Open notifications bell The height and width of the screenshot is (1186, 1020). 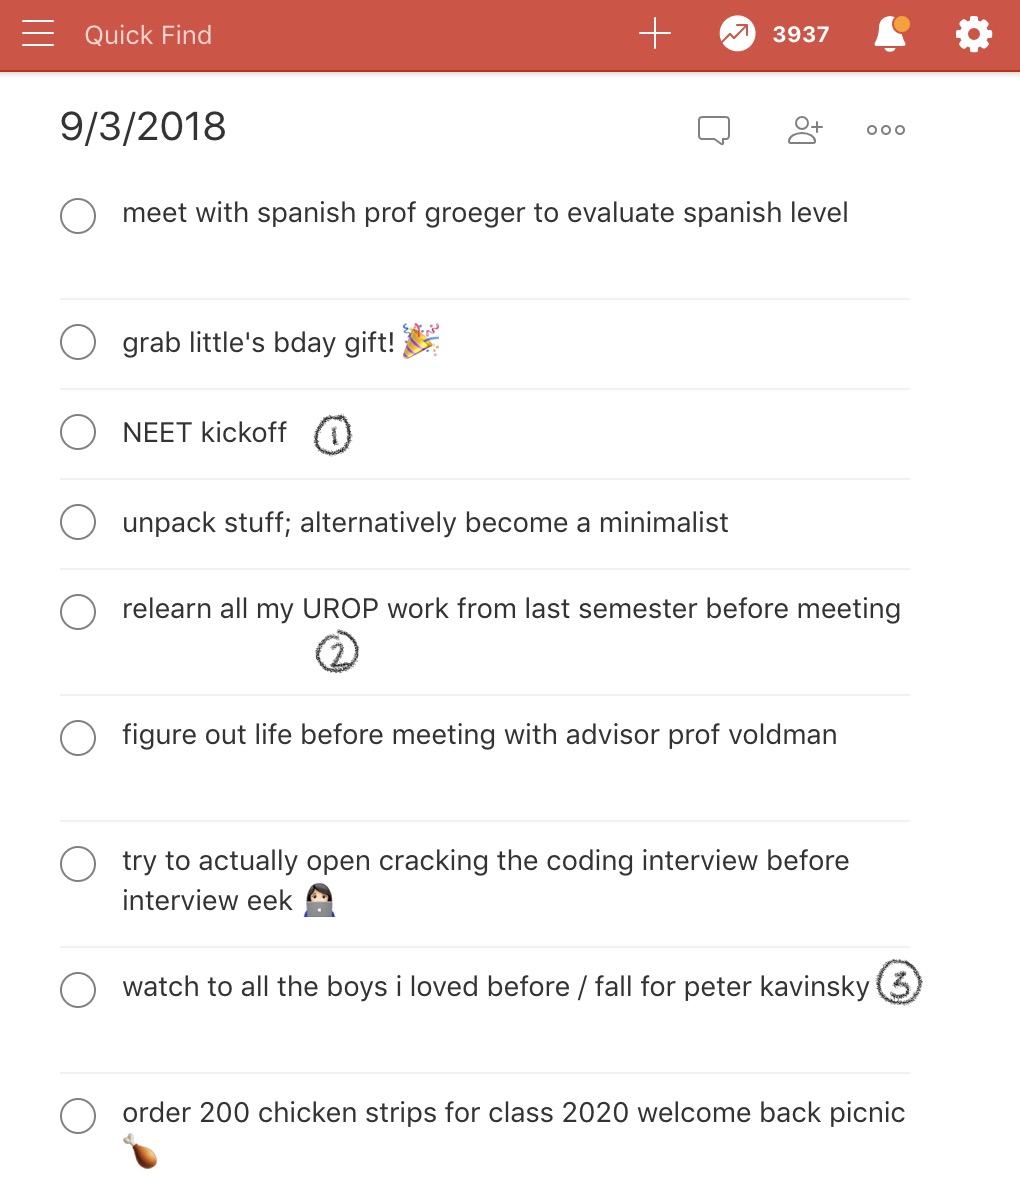click(x=891, y=34)
